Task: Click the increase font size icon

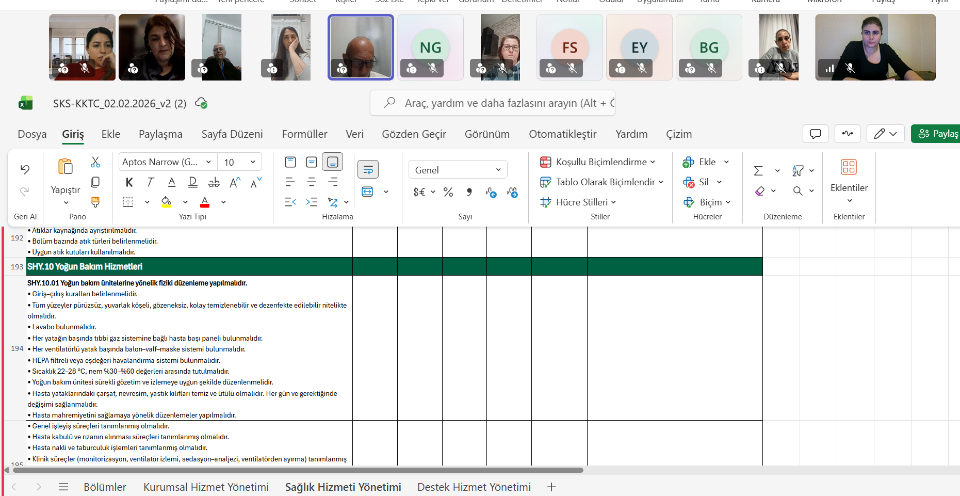Action: click(x=236, y=182)
